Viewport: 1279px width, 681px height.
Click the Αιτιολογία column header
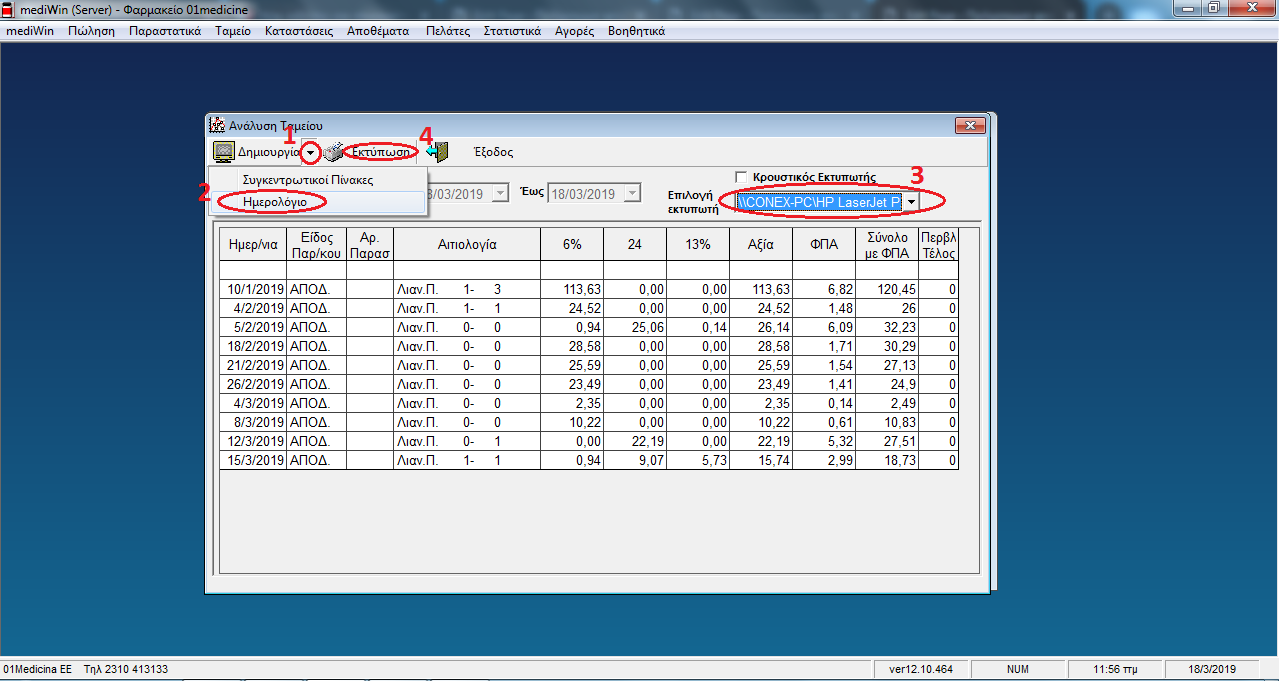point(467,244)
